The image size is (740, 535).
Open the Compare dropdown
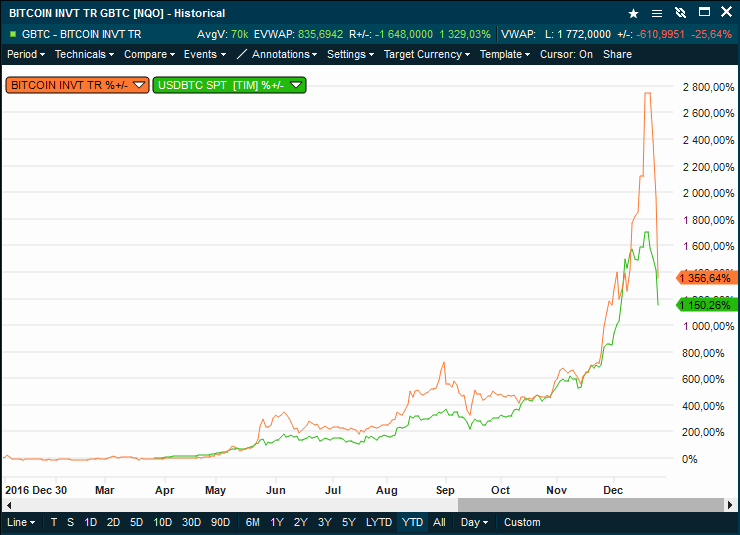coord(150,54)
